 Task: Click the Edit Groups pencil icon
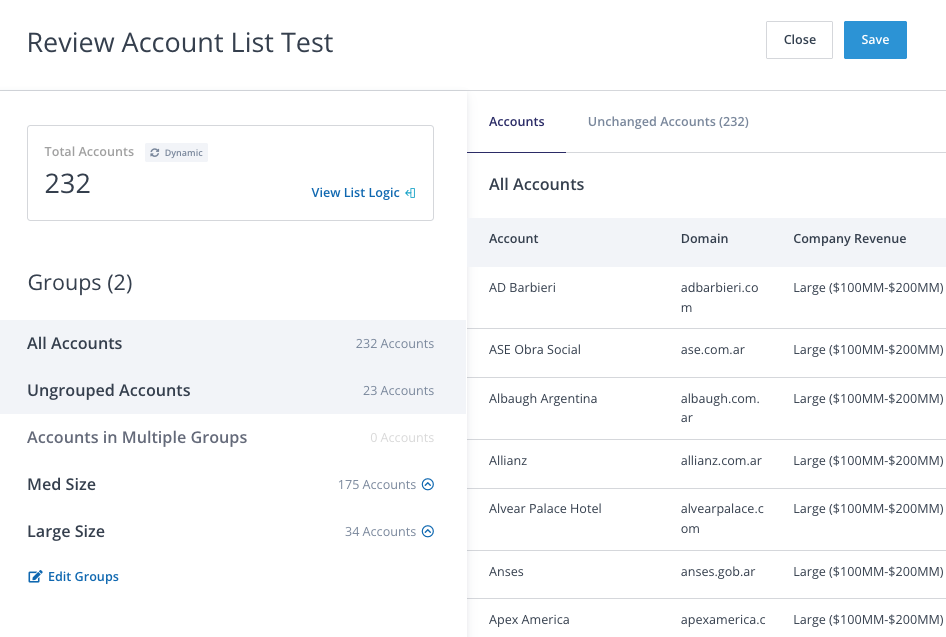pos(35,577)
